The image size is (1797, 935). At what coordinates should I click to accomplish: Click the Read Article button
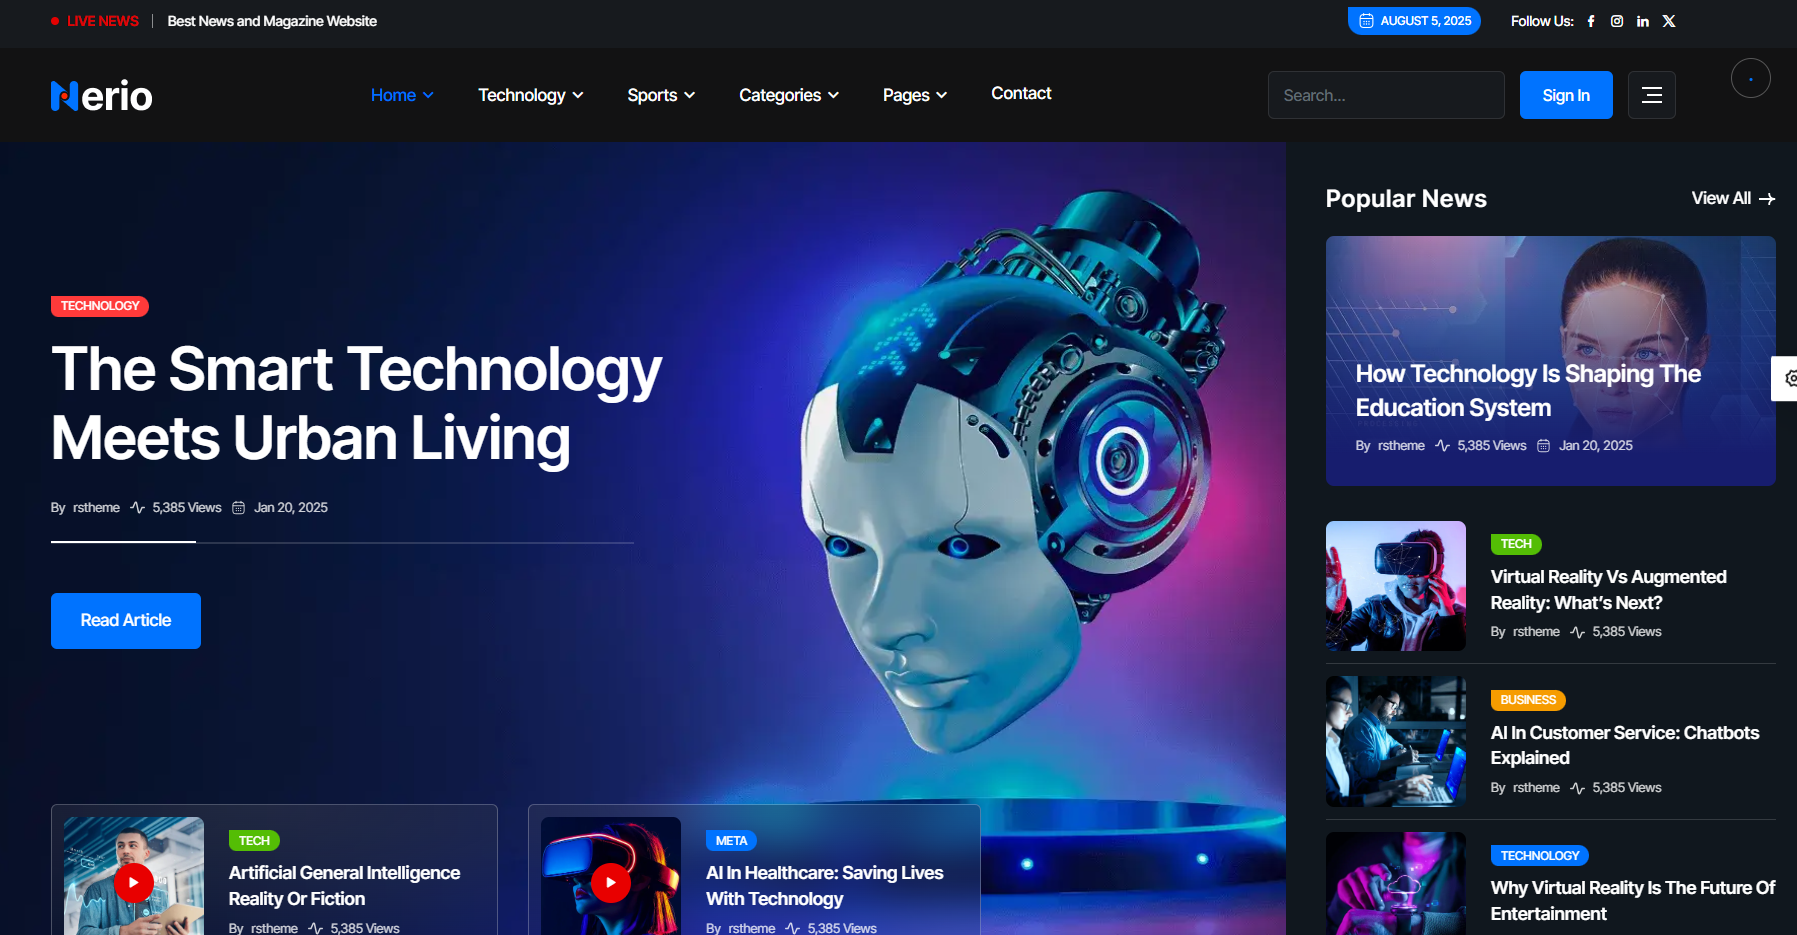pyautogui.click(x=126, y=621)
